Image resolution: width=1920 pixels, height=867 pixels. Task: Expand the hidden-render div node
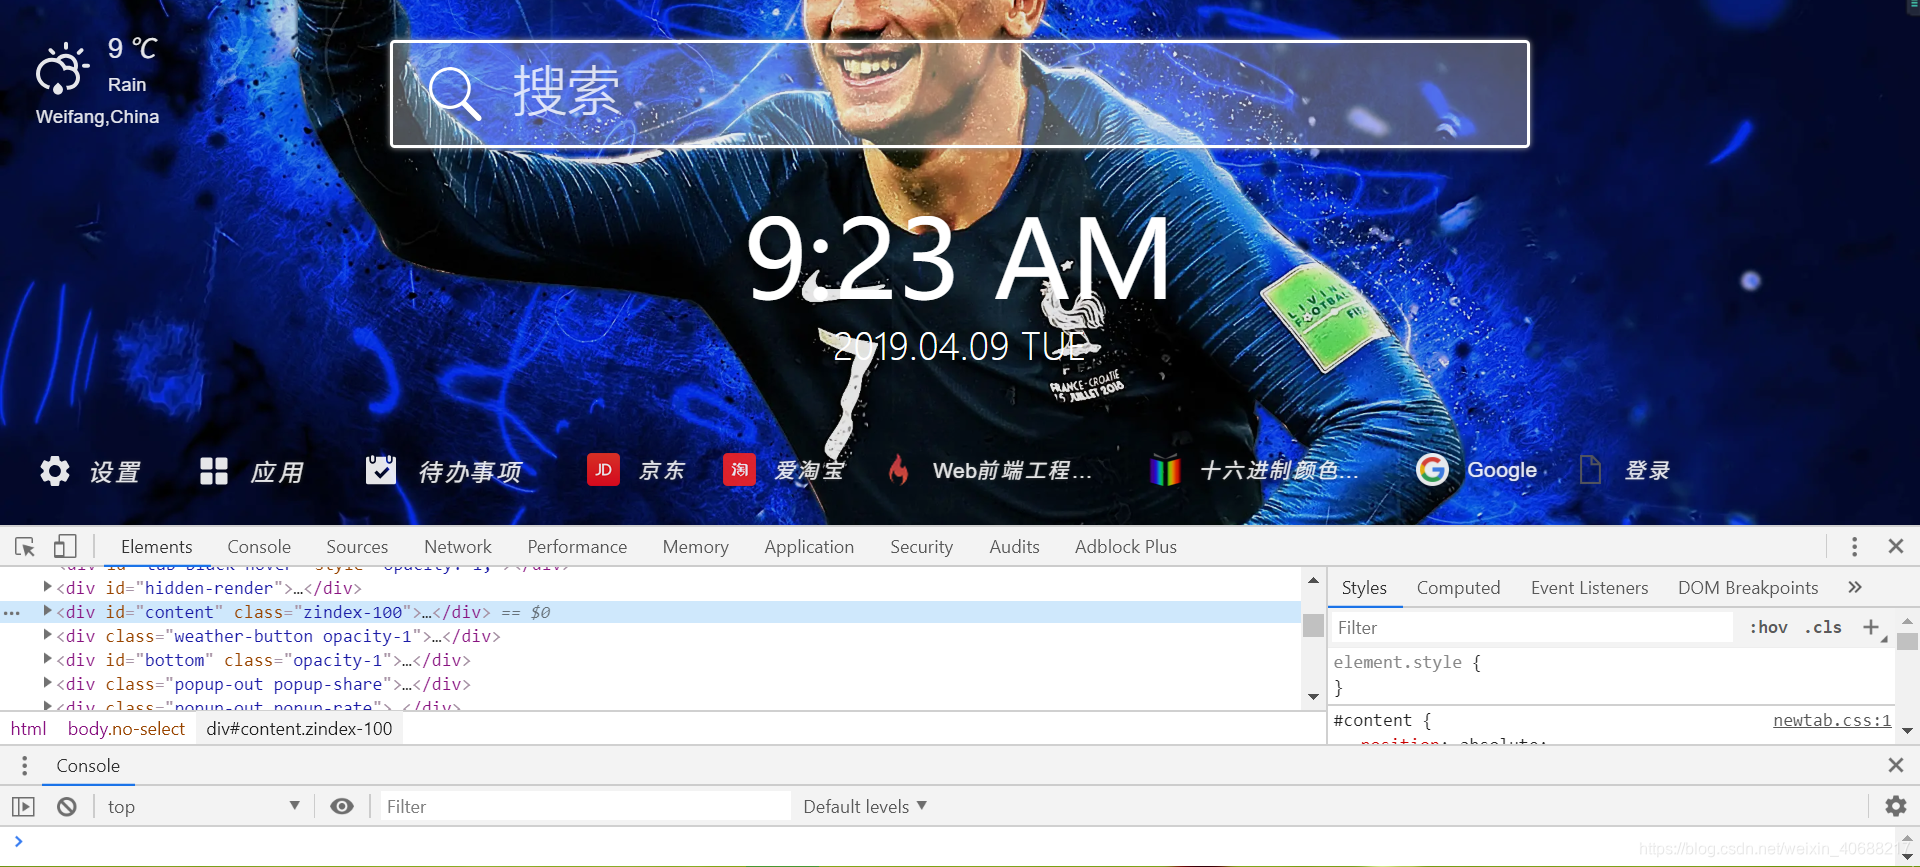click(x=47, y=587)
